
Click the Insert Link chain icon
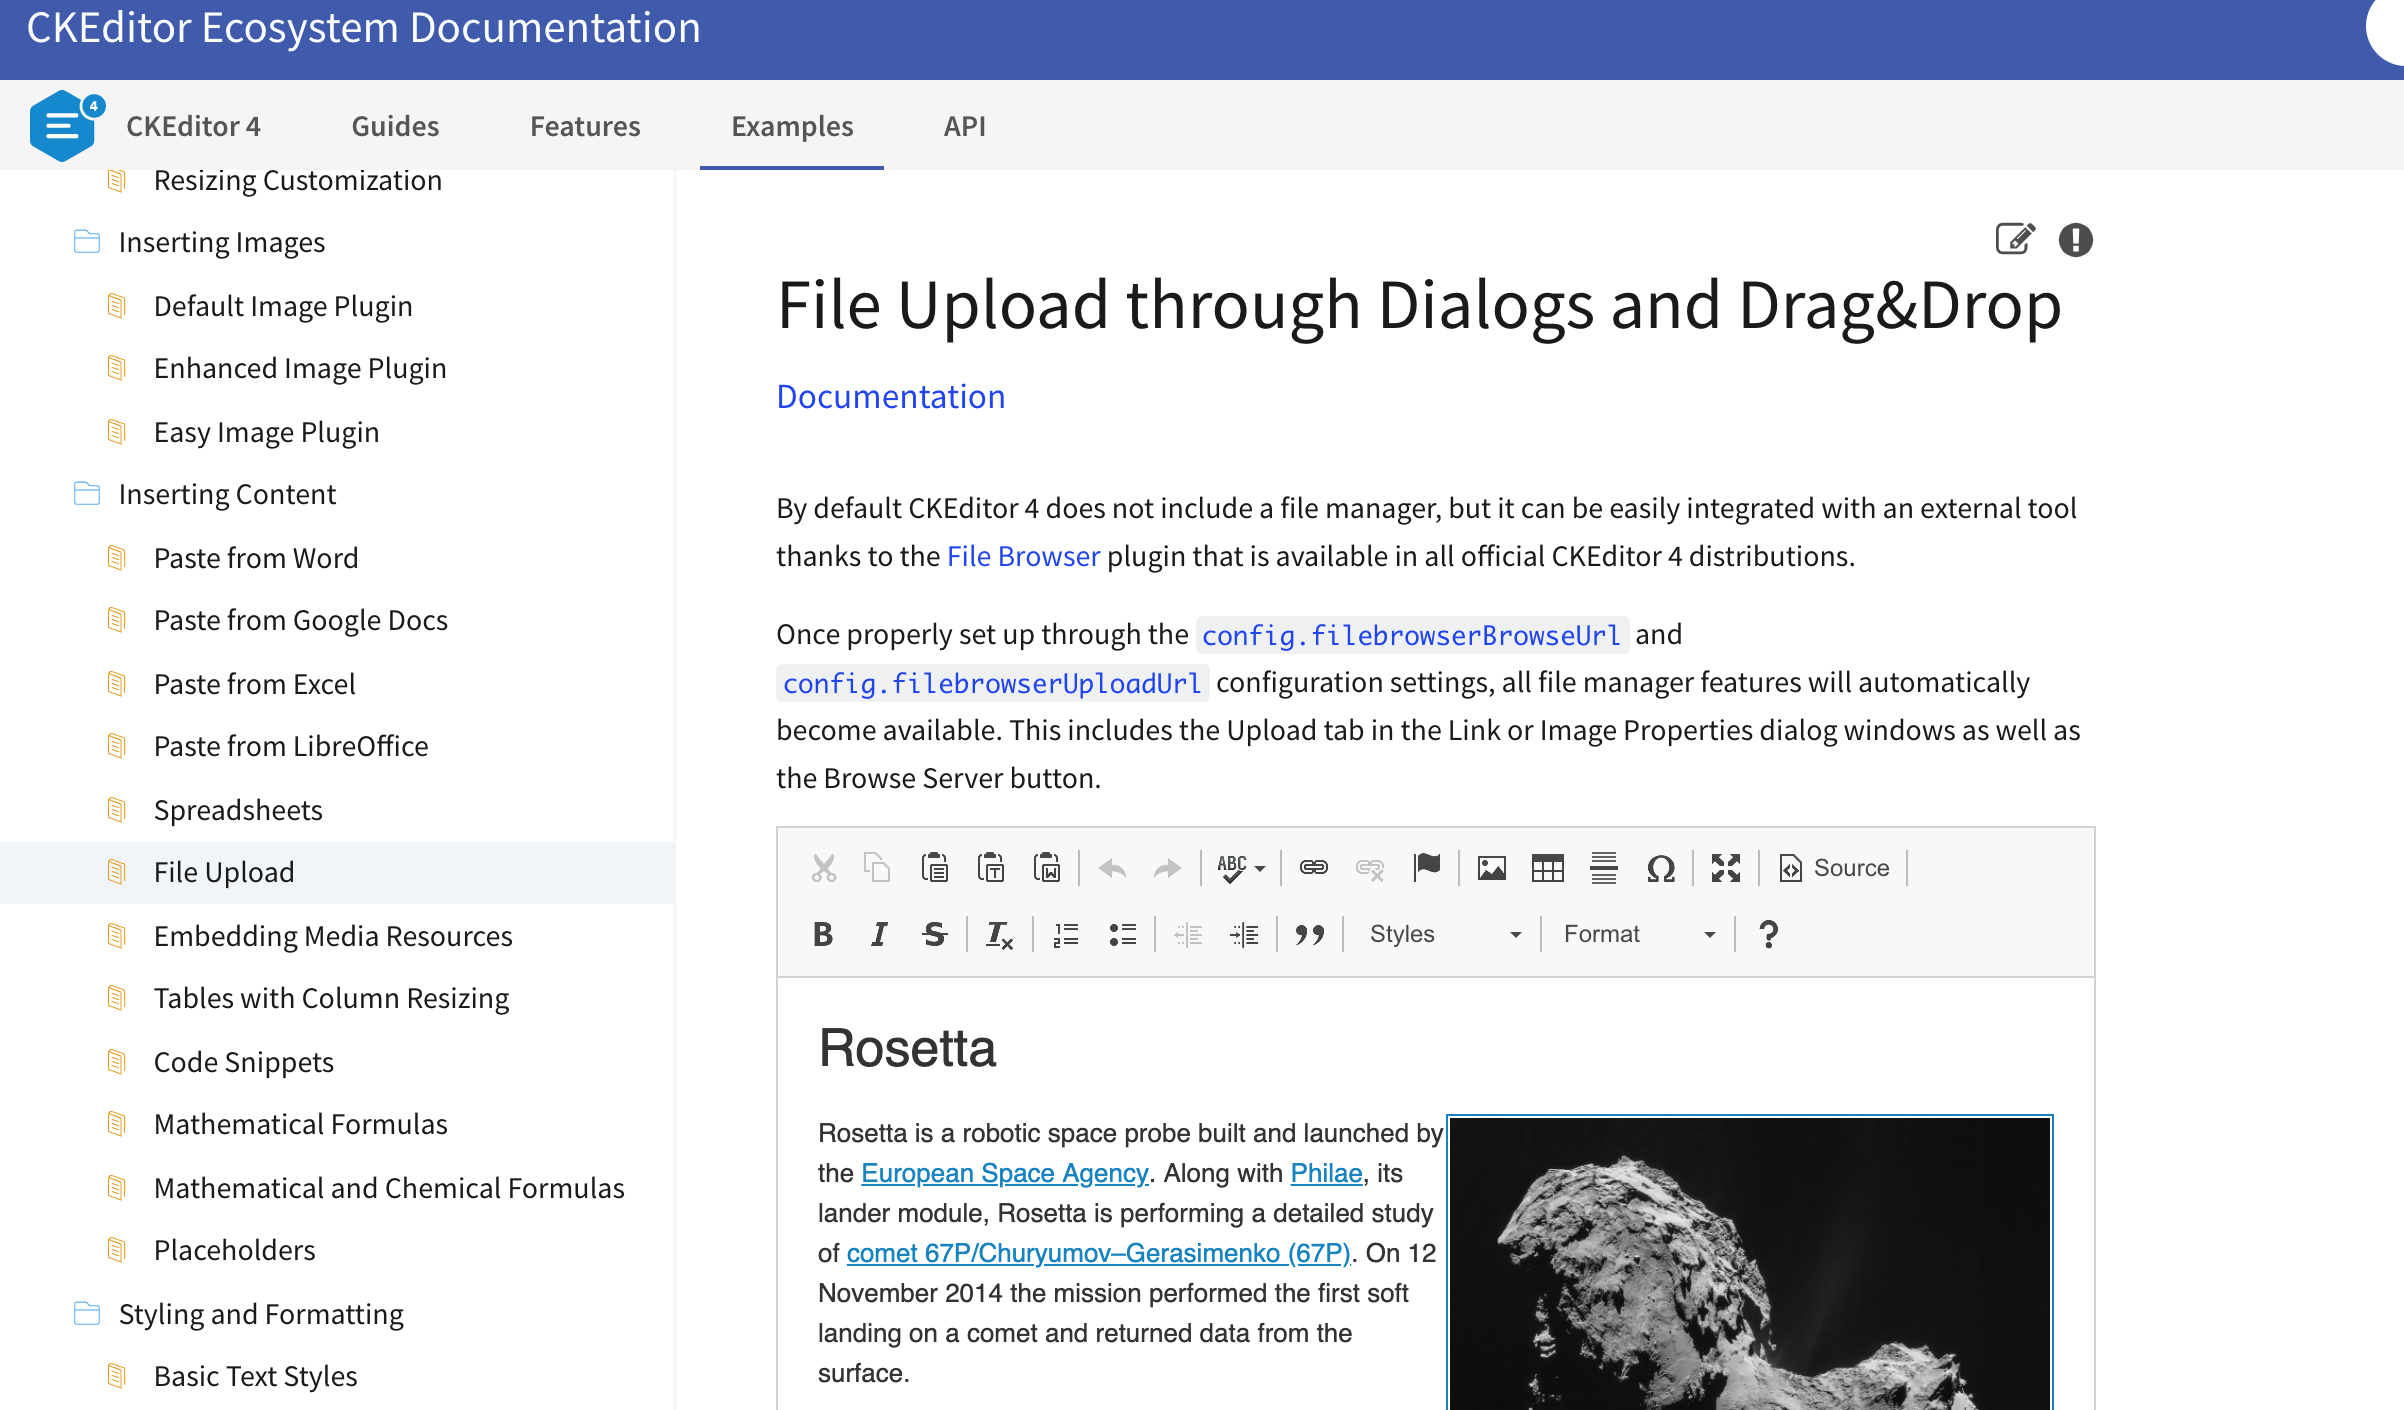coord(1313,868)
